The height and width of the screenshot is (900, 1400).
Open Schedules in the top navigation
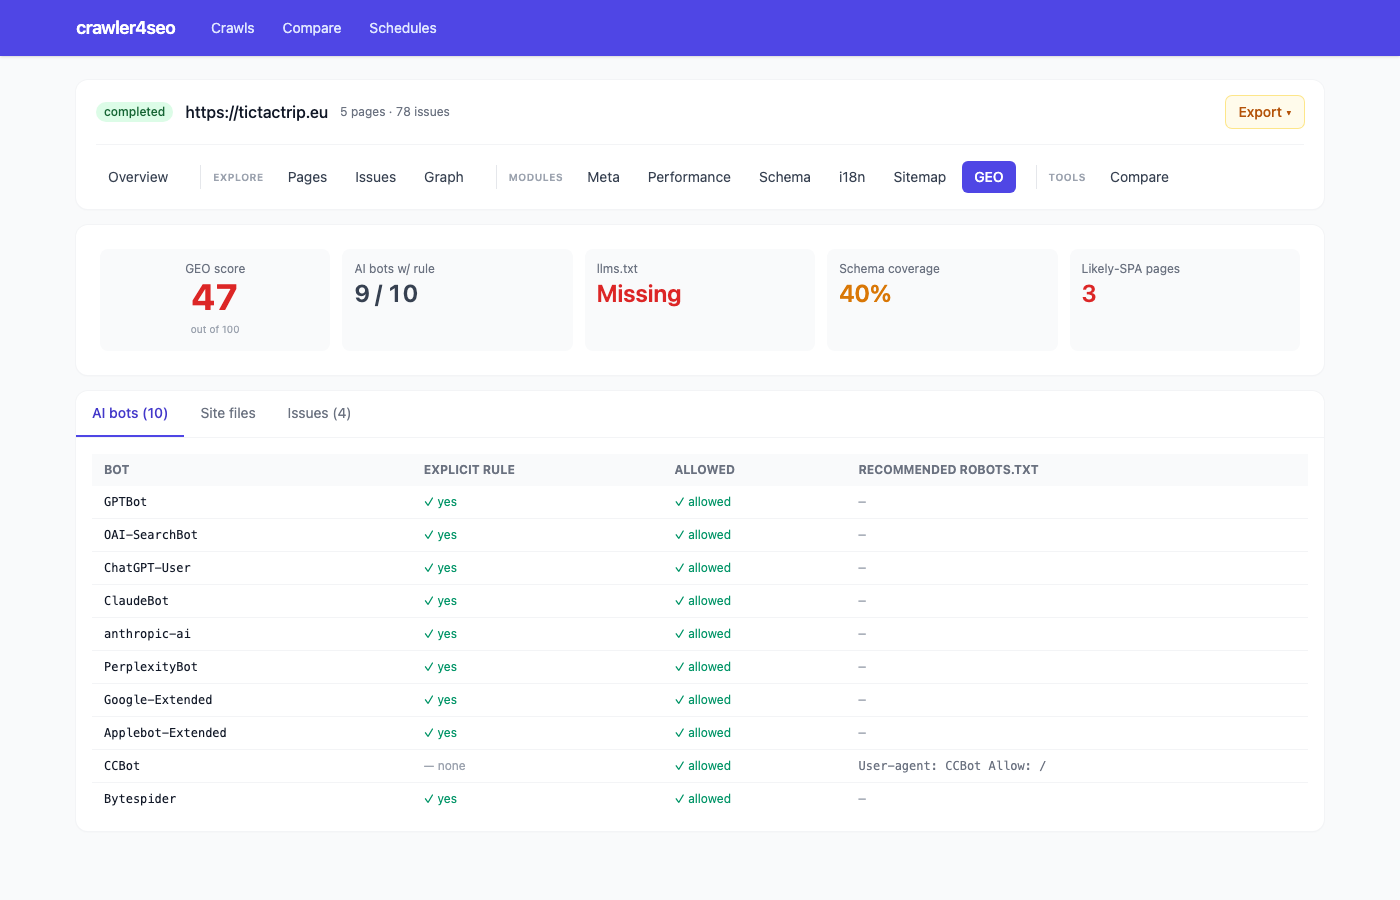click(x=403, y=28)
